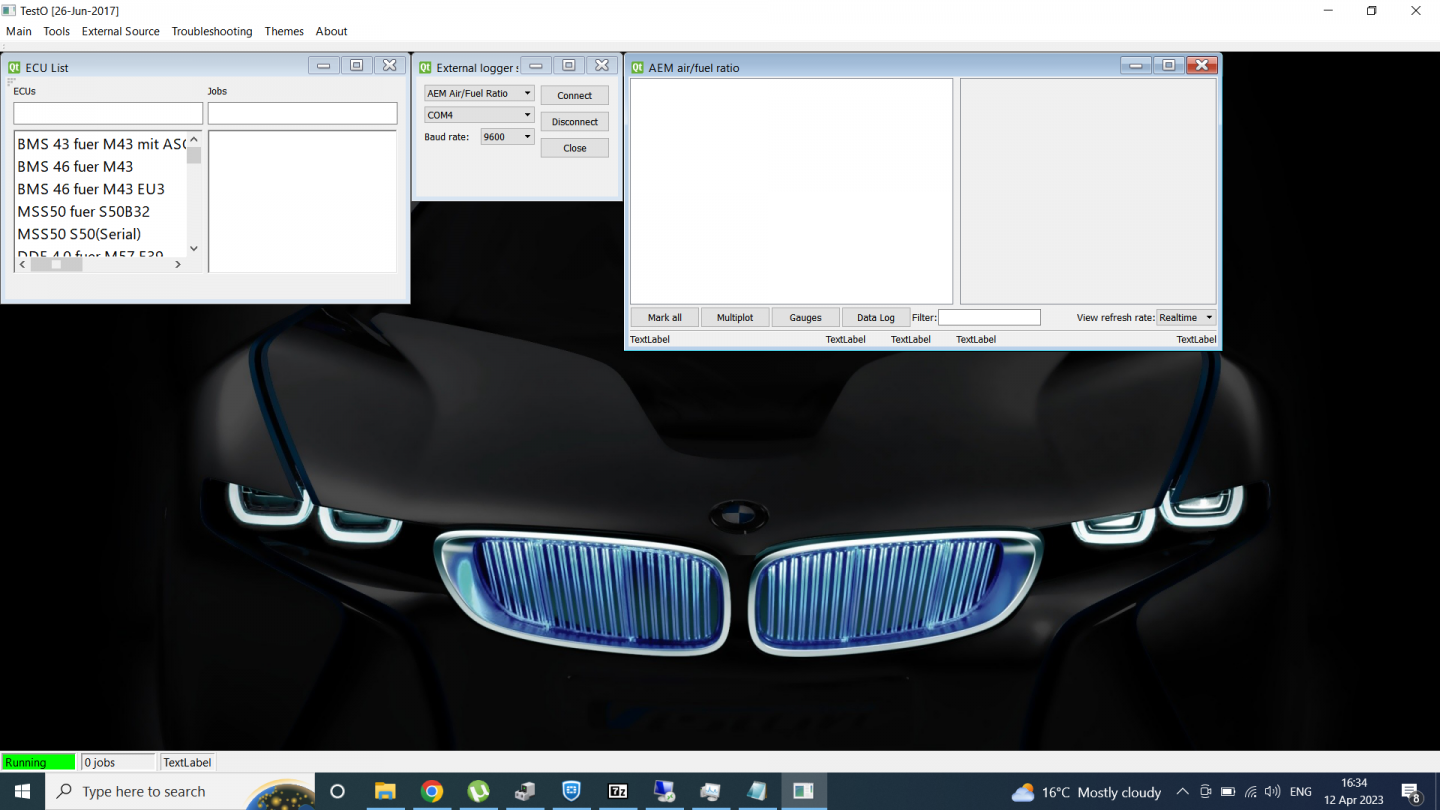Open the Main menu

[x=19, y=31]
